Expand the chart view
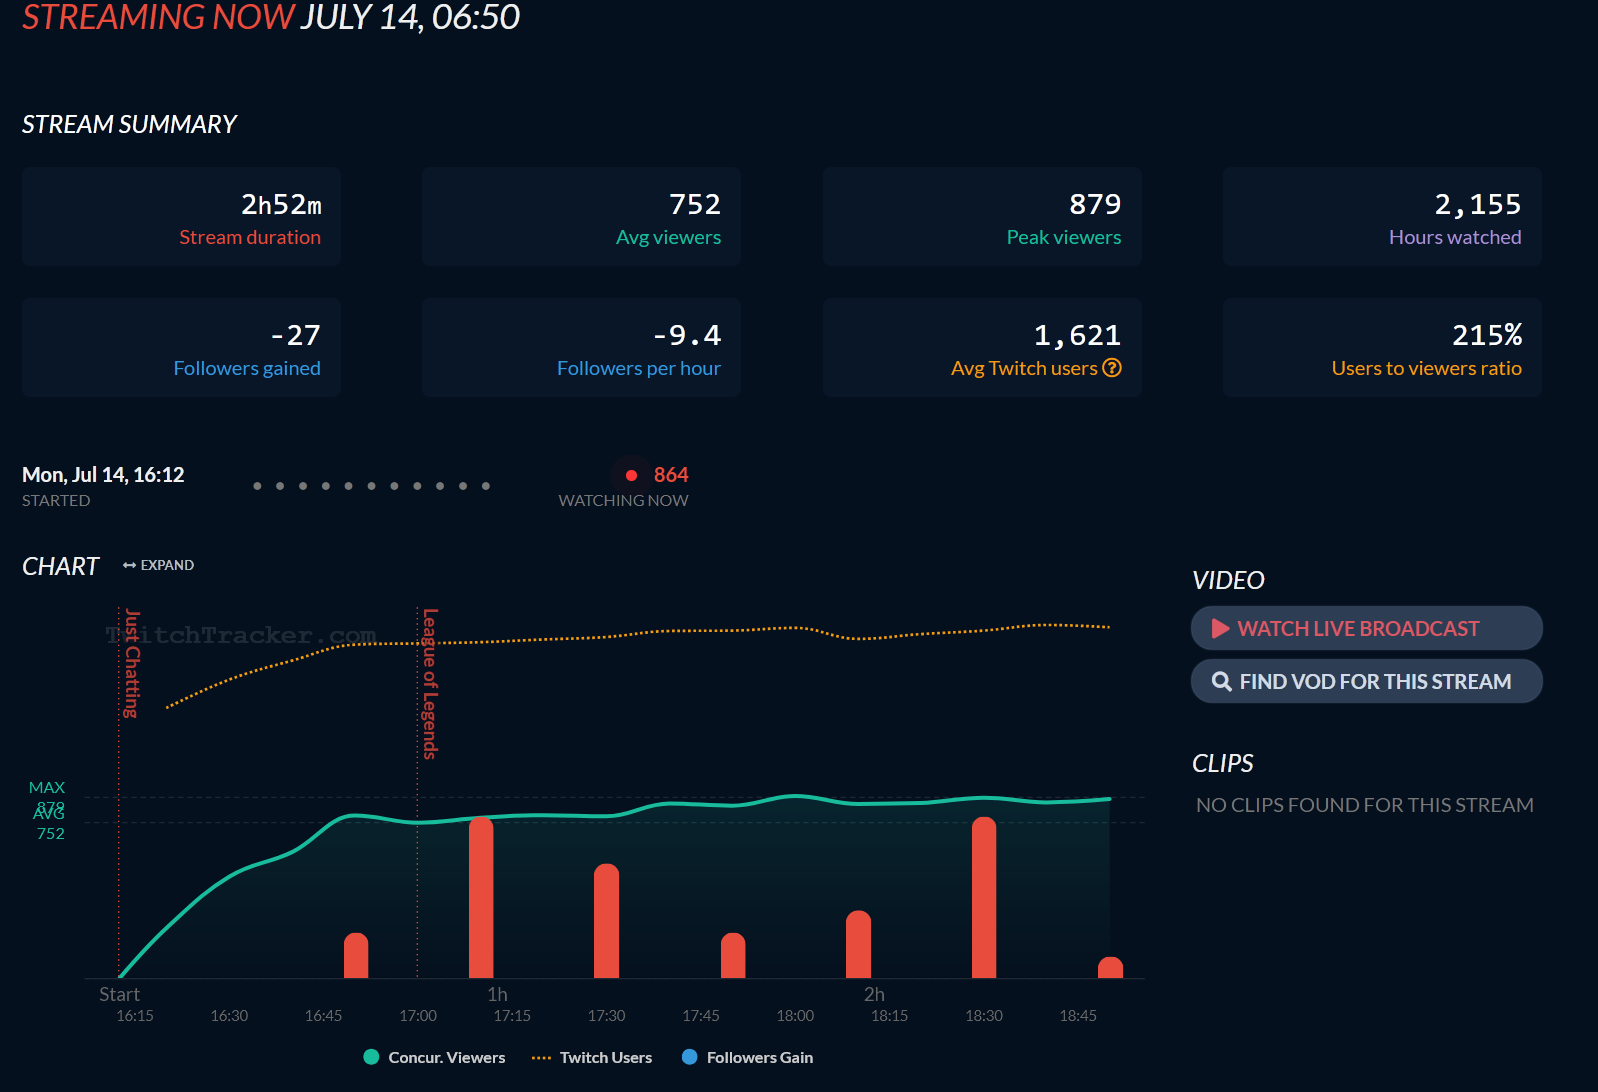Screen dimensions: 1598x1092 158,565
